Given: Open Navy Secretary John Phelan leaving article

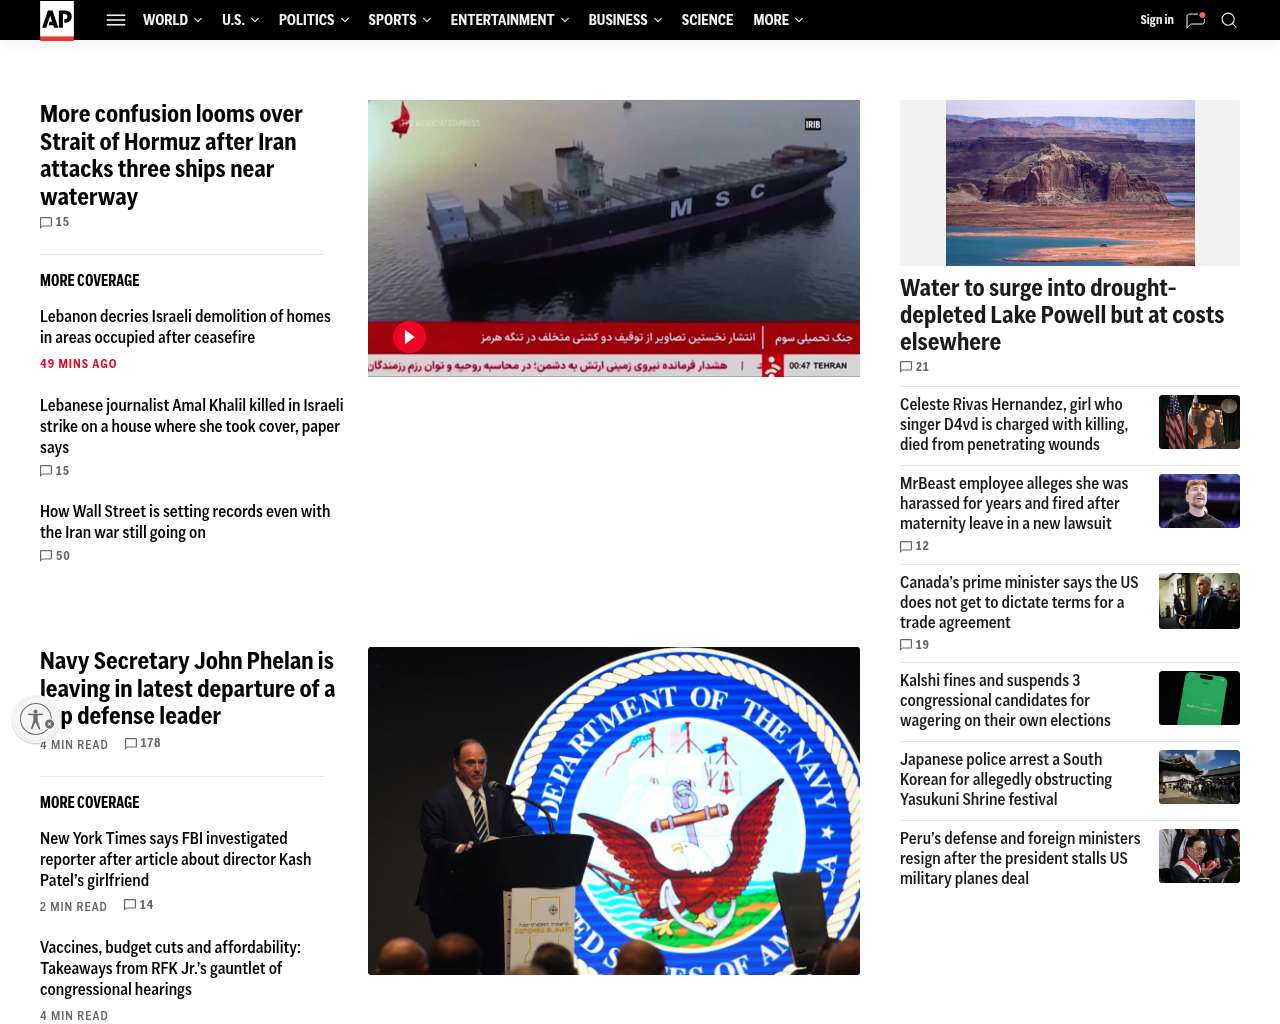Looking at the screenshot, I should pyautogui.click(x=188, y=688).
